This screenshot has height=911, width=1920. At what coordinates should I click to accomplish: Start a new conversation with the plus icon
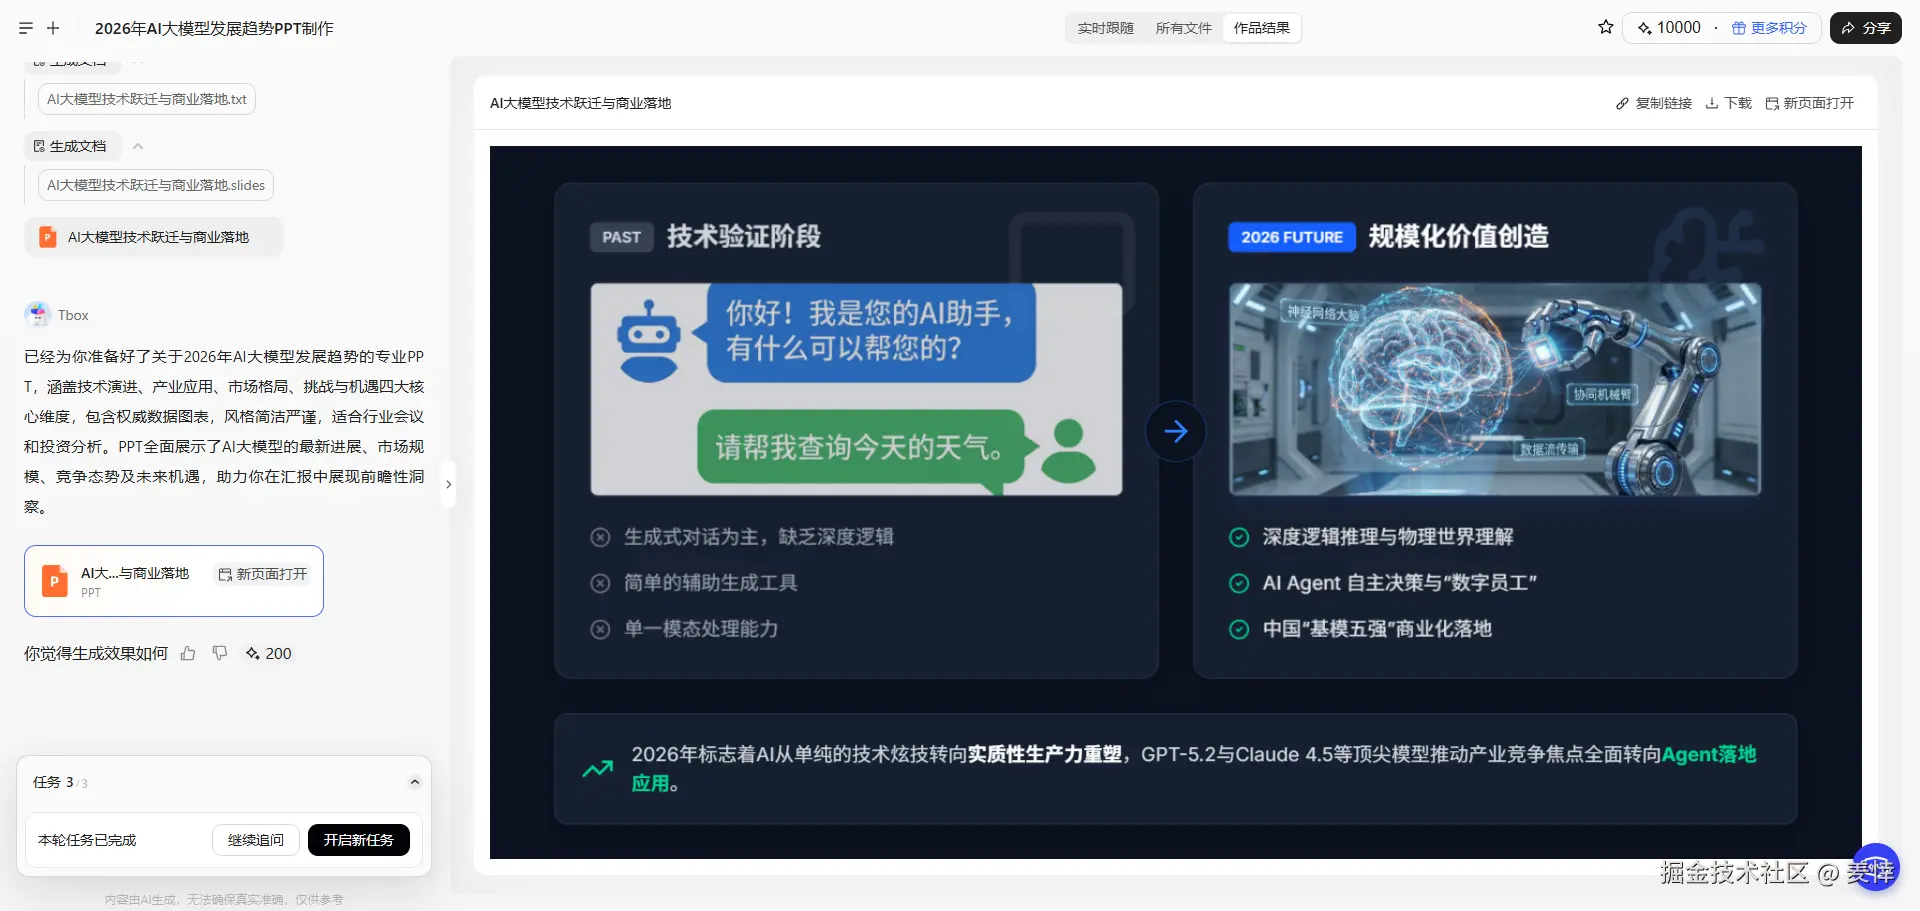53,28
